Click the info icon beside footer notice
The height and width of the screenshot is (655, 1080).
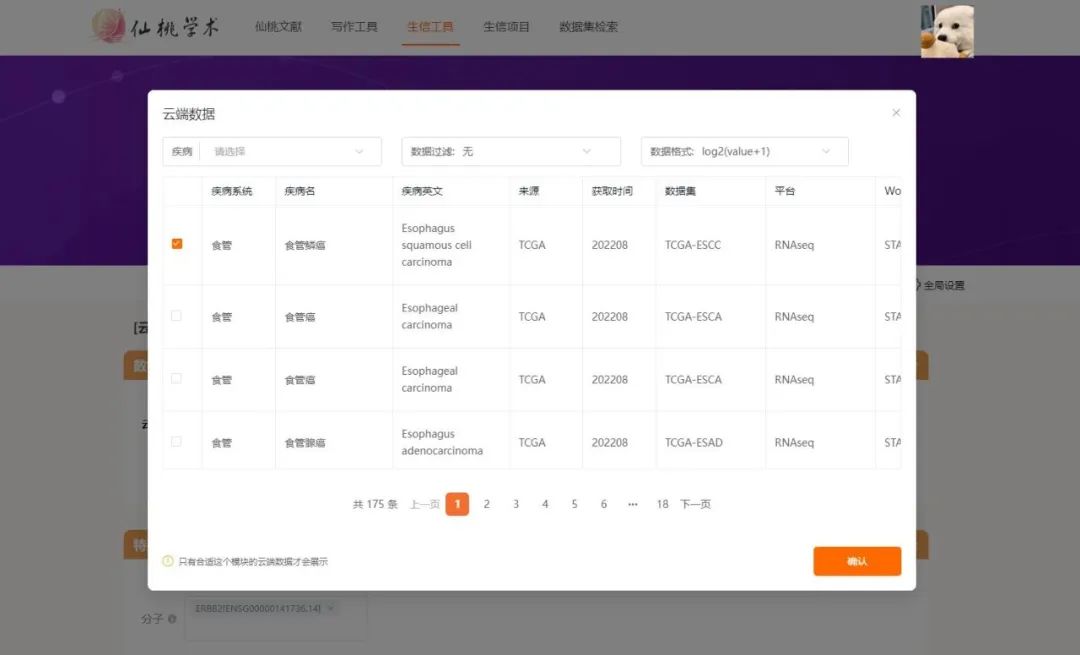(168, 561)
